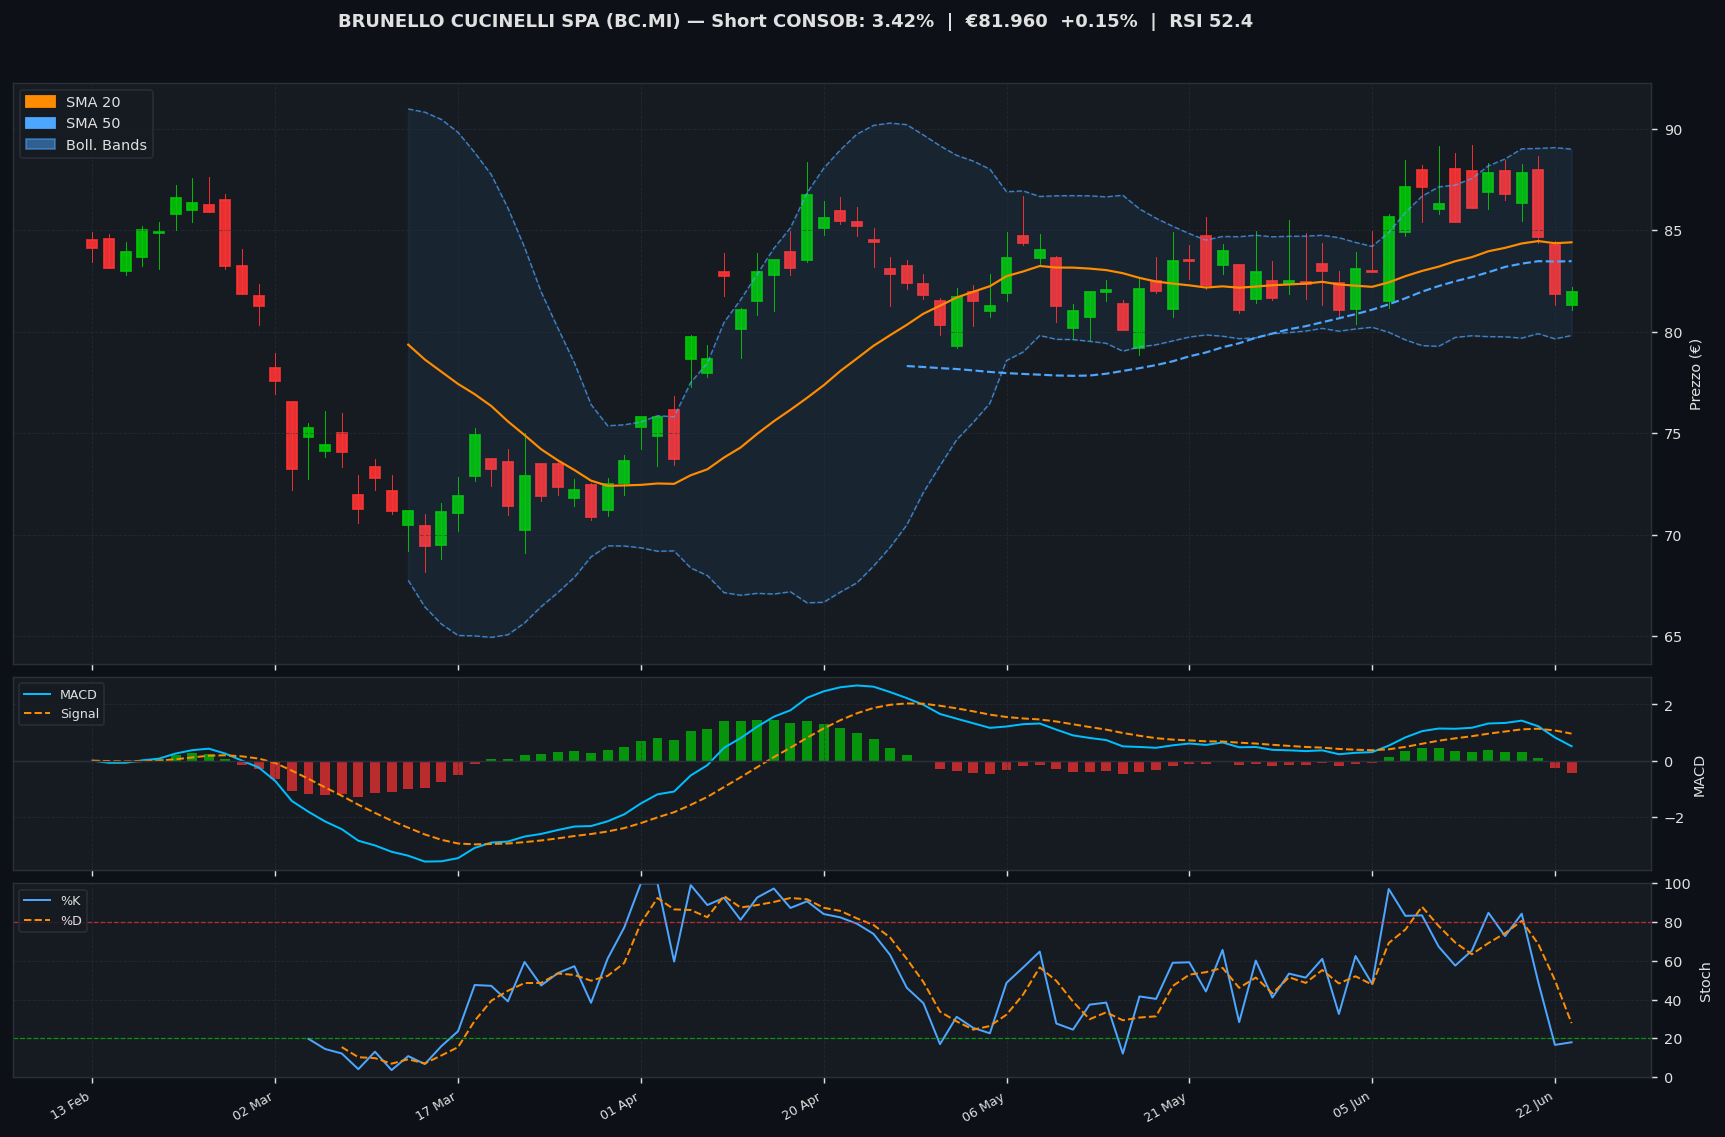Click the vertical "Stoch" axis title

[1706, 982]
